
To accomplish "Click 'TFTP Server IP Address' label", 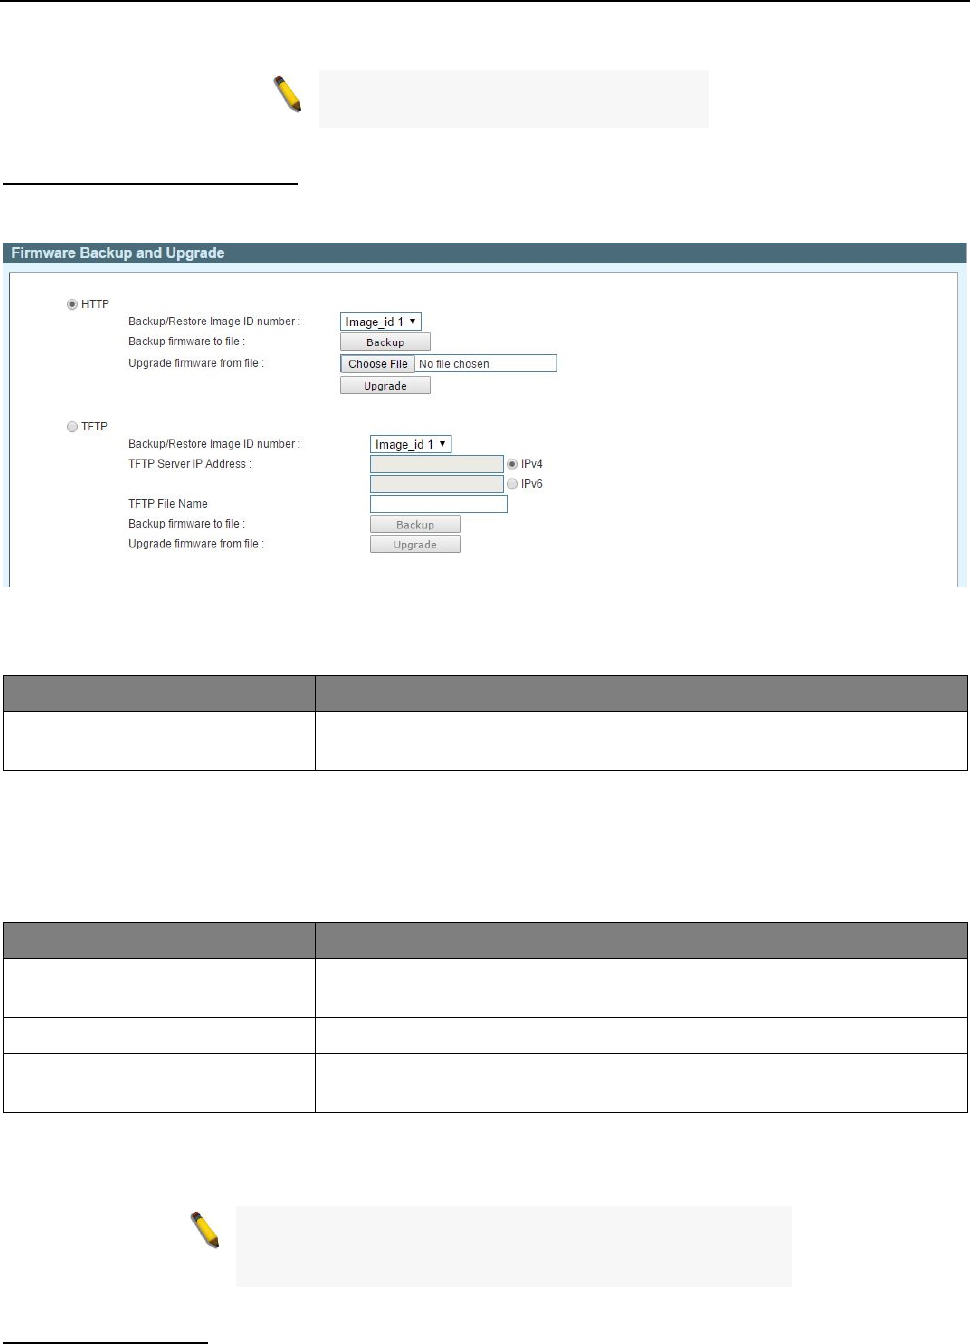I will 190,464.
